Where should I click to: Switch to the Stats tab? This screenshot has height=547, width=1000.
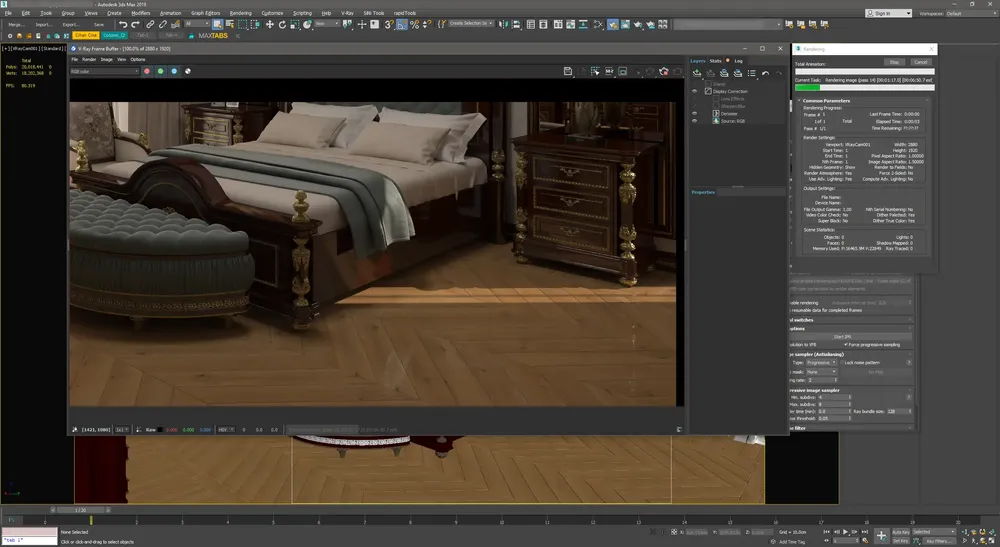pyautogui.click(x=714, y=60)
